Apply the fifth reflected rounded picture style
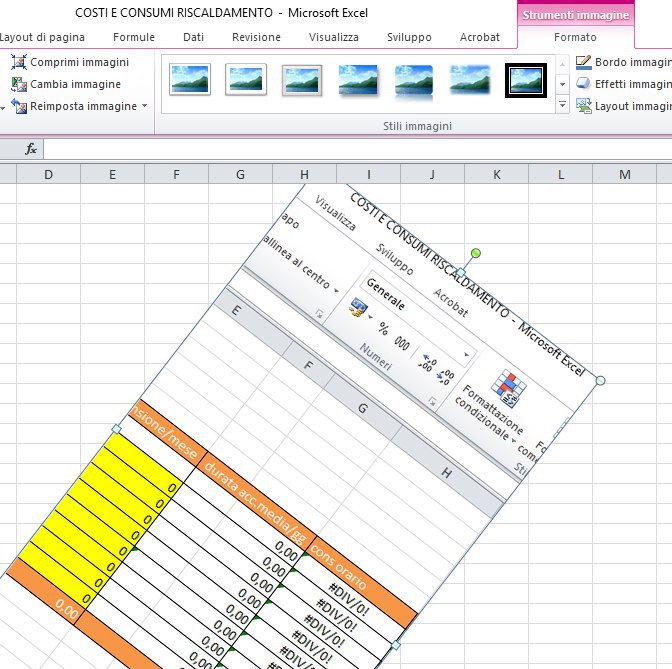 pyautogui.click(x=414, y=81)
